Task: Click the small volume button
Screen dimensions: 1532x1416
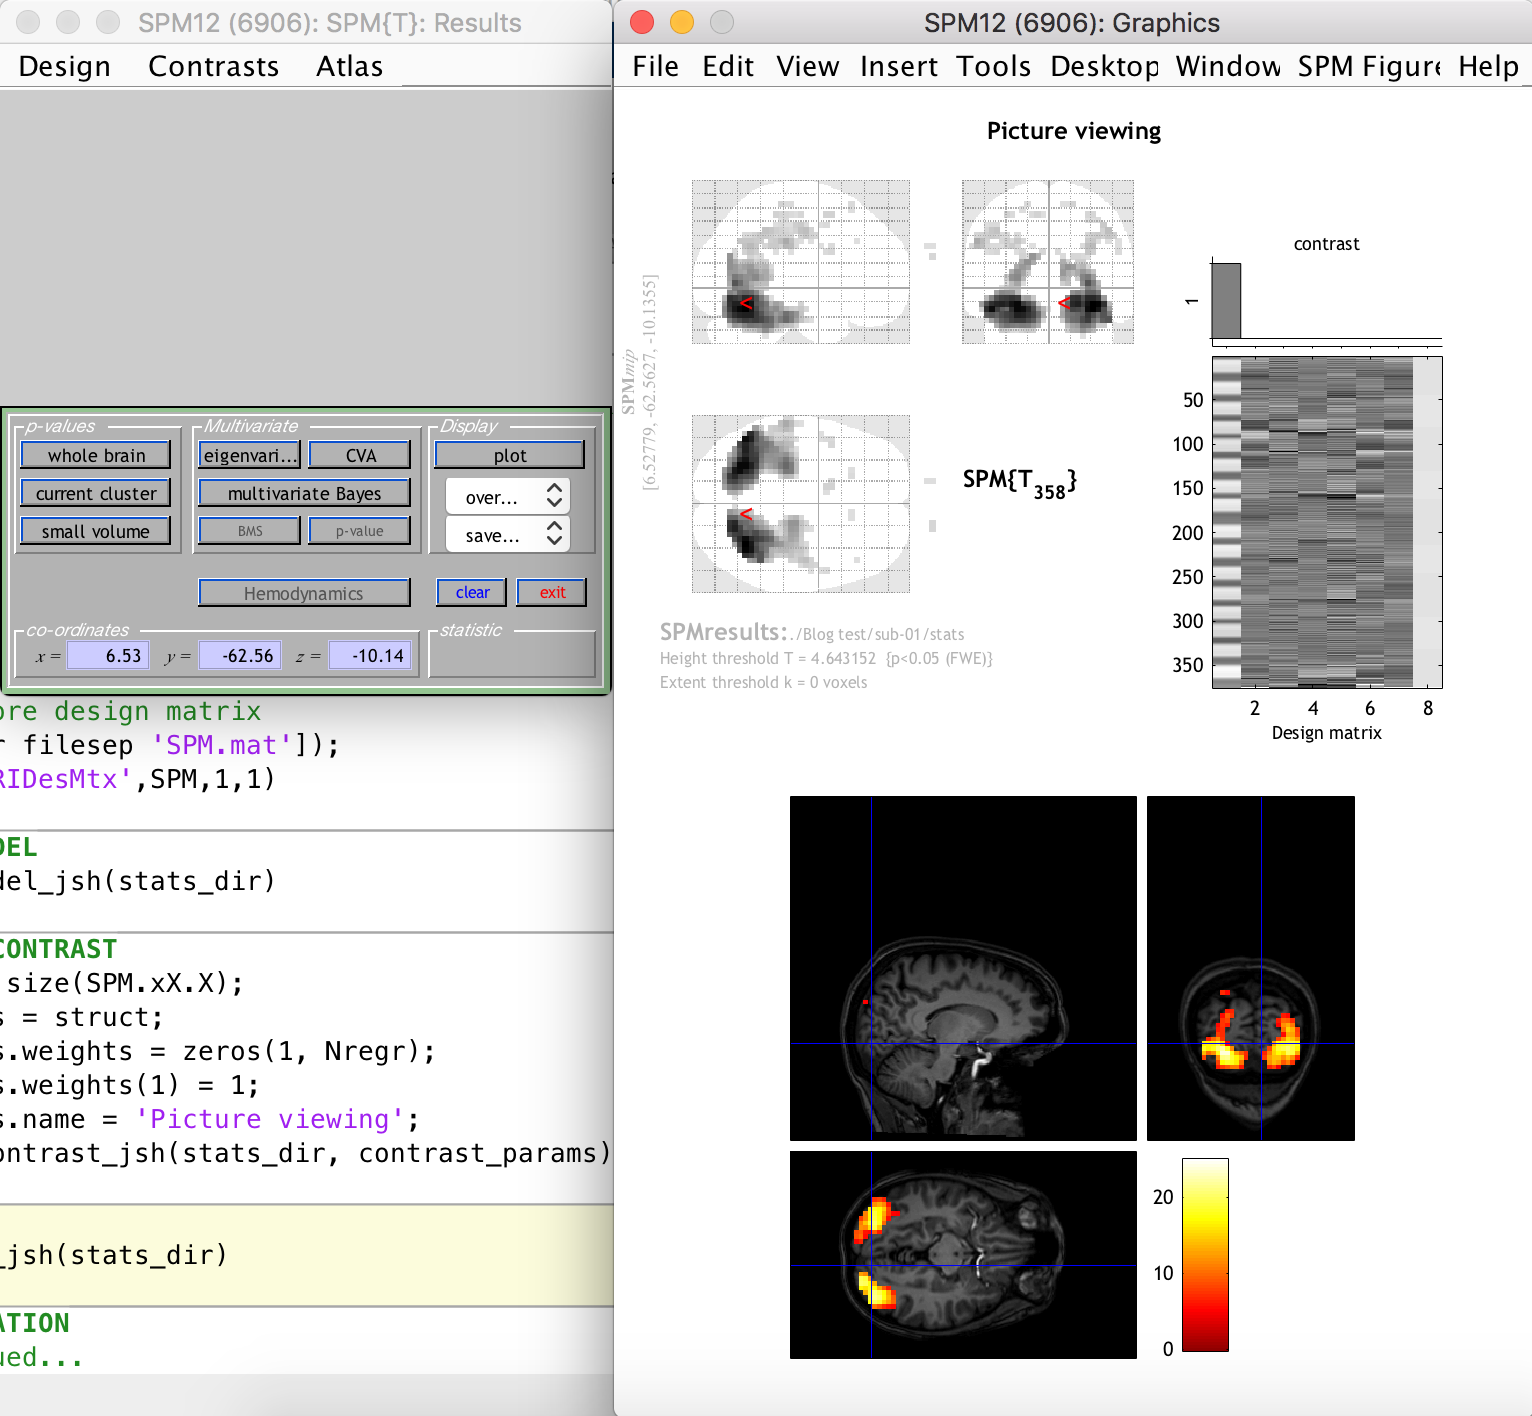Action: point(96,531)
